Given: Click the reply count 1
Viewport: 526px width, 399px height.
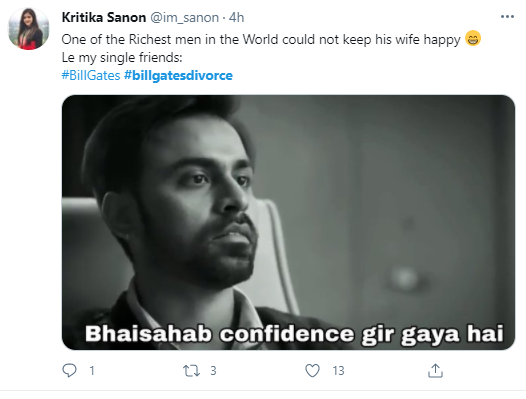Looking at the screenshot, I should [x=92, y=371].
